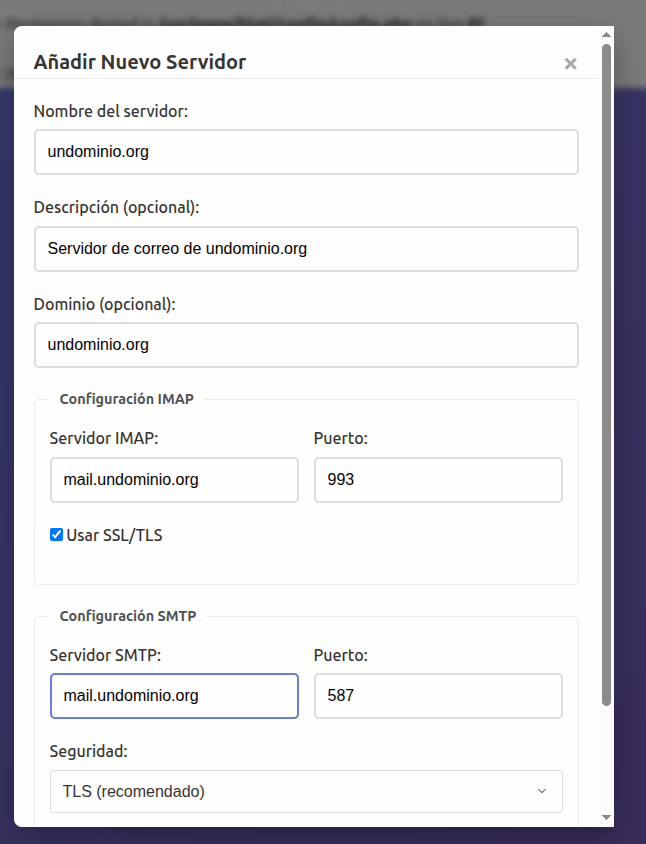
Task: Click the Descripción (opcional) label
Action: click(117, 208)
